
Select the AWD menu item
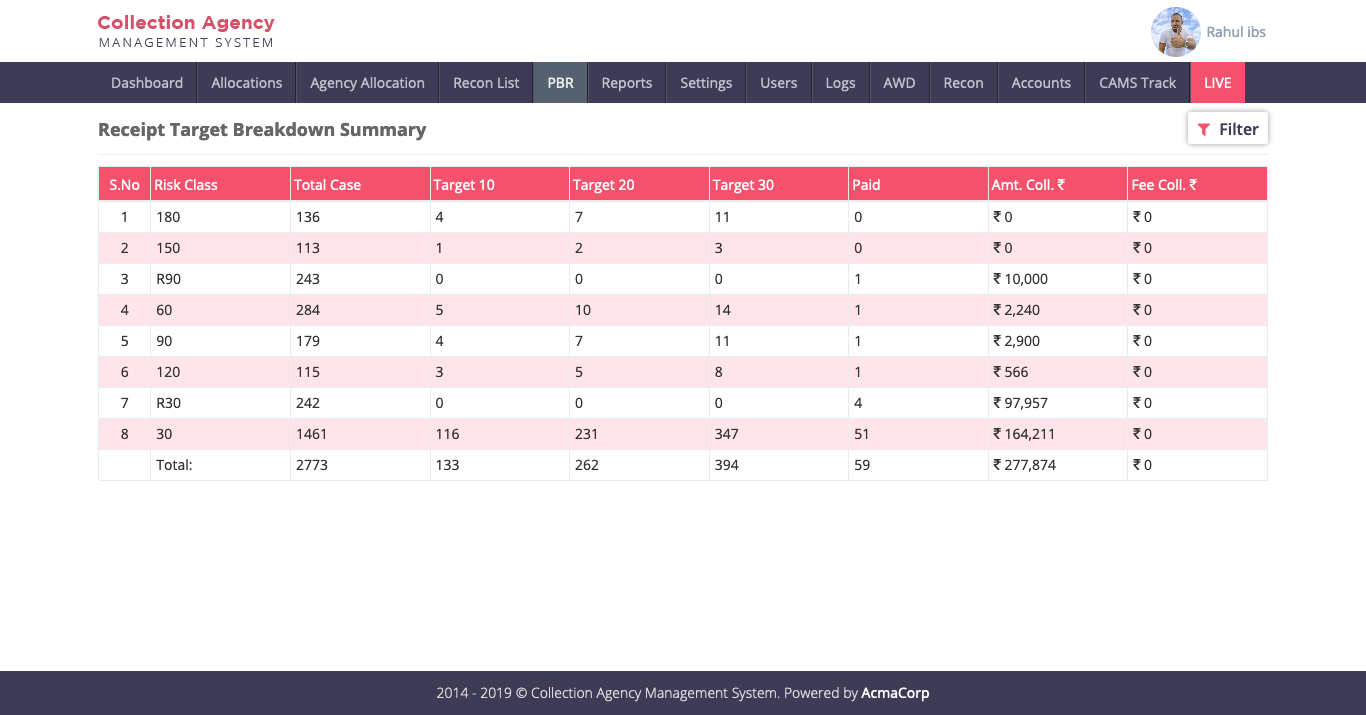pos(899,83)
